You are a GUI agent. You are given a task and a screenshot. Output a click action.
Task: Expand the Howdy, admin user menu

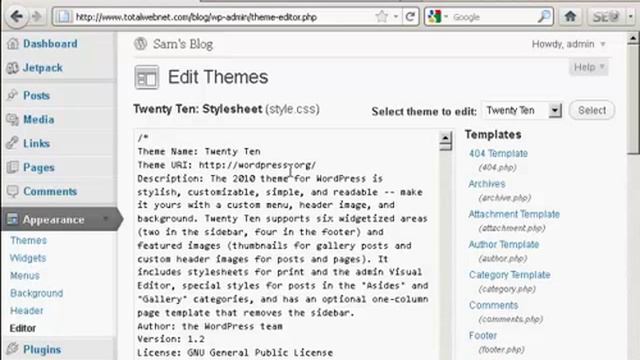click(569, 44)
